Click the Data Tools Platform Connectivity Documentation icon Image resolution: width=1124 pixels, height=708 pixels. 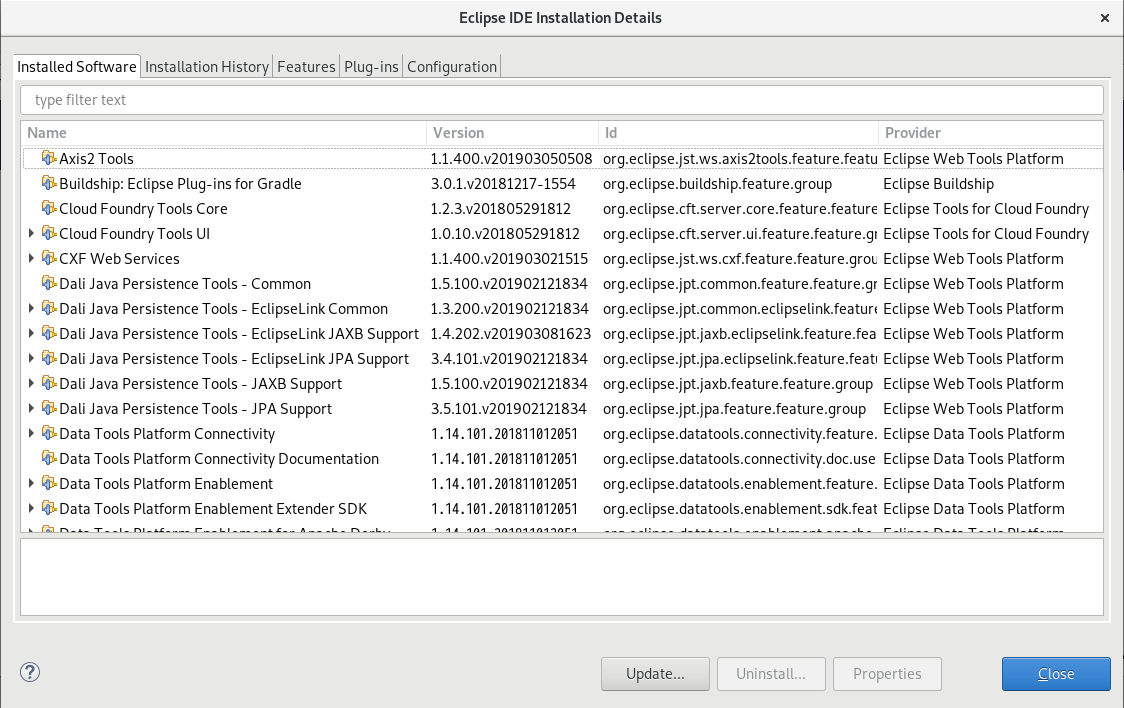click(x=49, y=458)
